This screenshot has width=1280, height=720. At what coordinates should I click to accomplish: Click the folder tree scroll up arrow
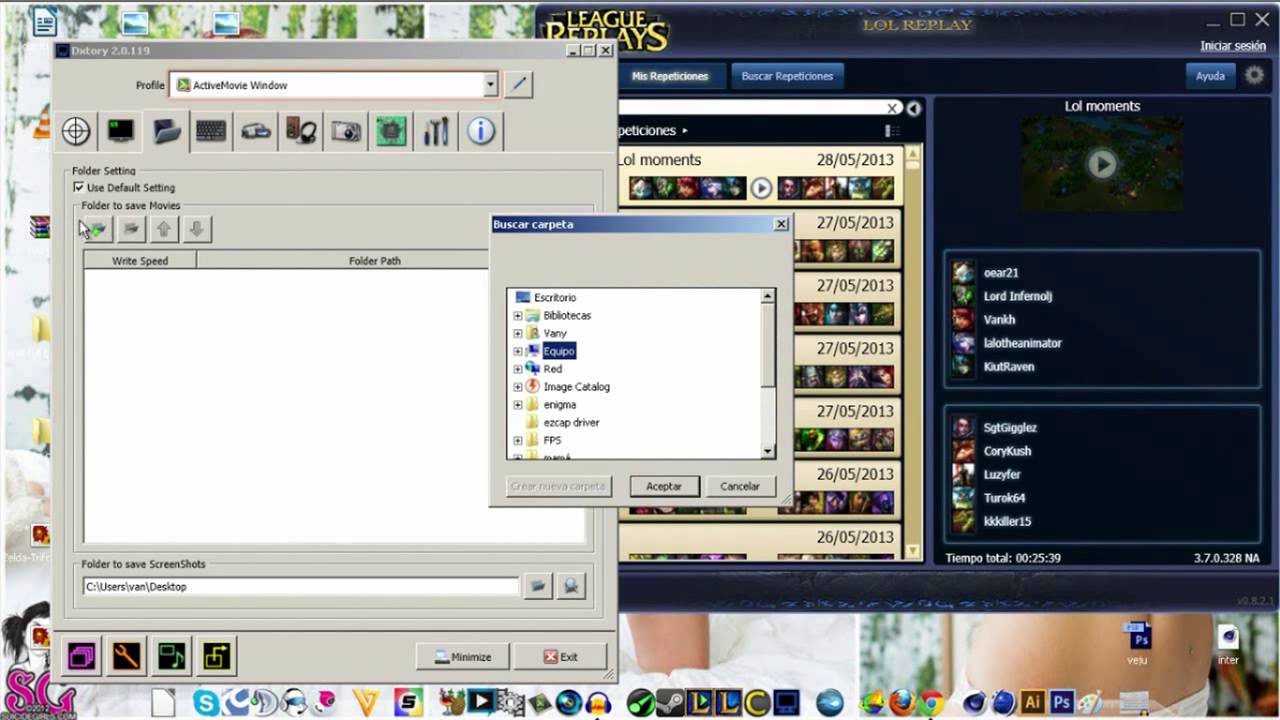[x=768, y=296]
